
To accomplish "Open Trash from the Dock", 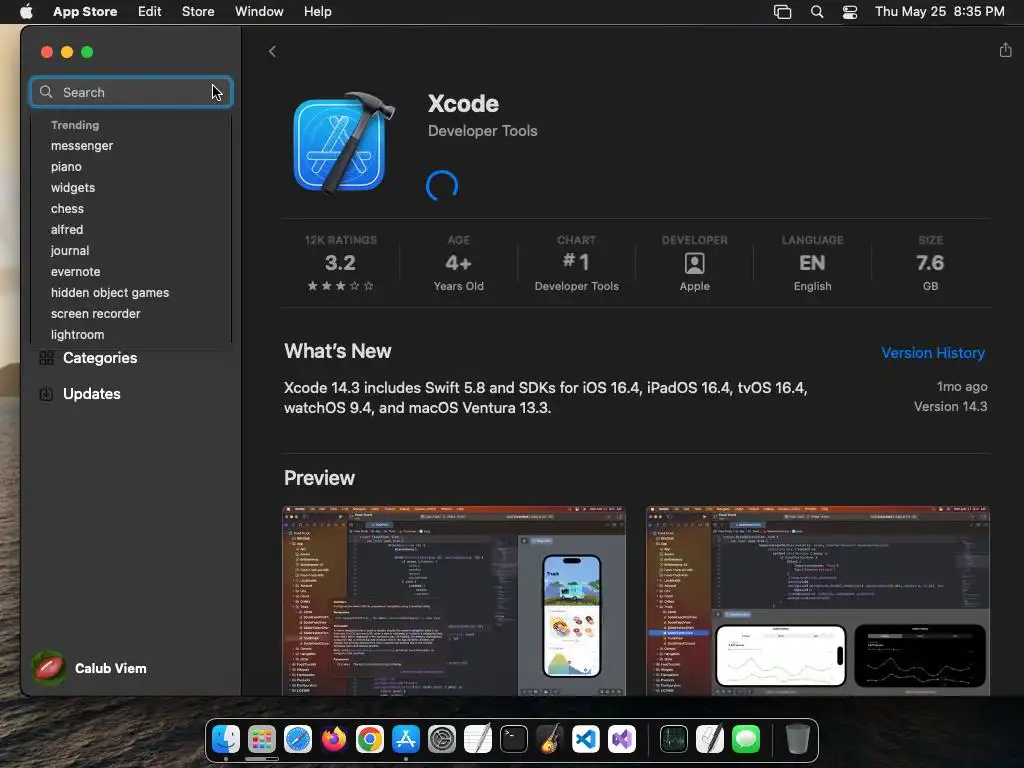I will pyautogui.click(x=797, y=739).
